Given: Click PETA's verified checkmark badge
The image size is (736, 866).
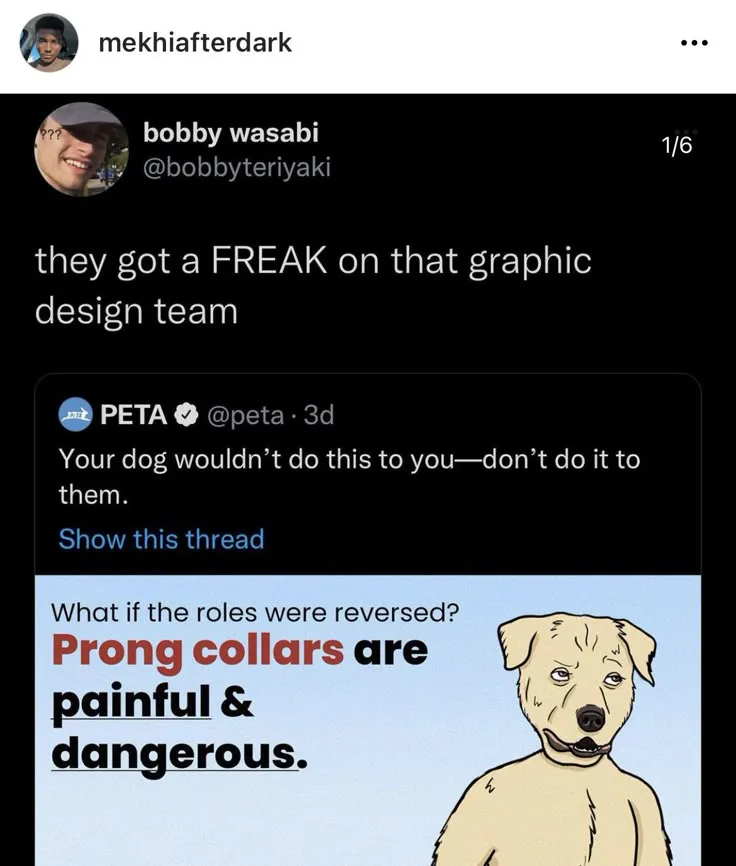Looking at the screenshot, I should pyautogui.click(x=186, y=414).
